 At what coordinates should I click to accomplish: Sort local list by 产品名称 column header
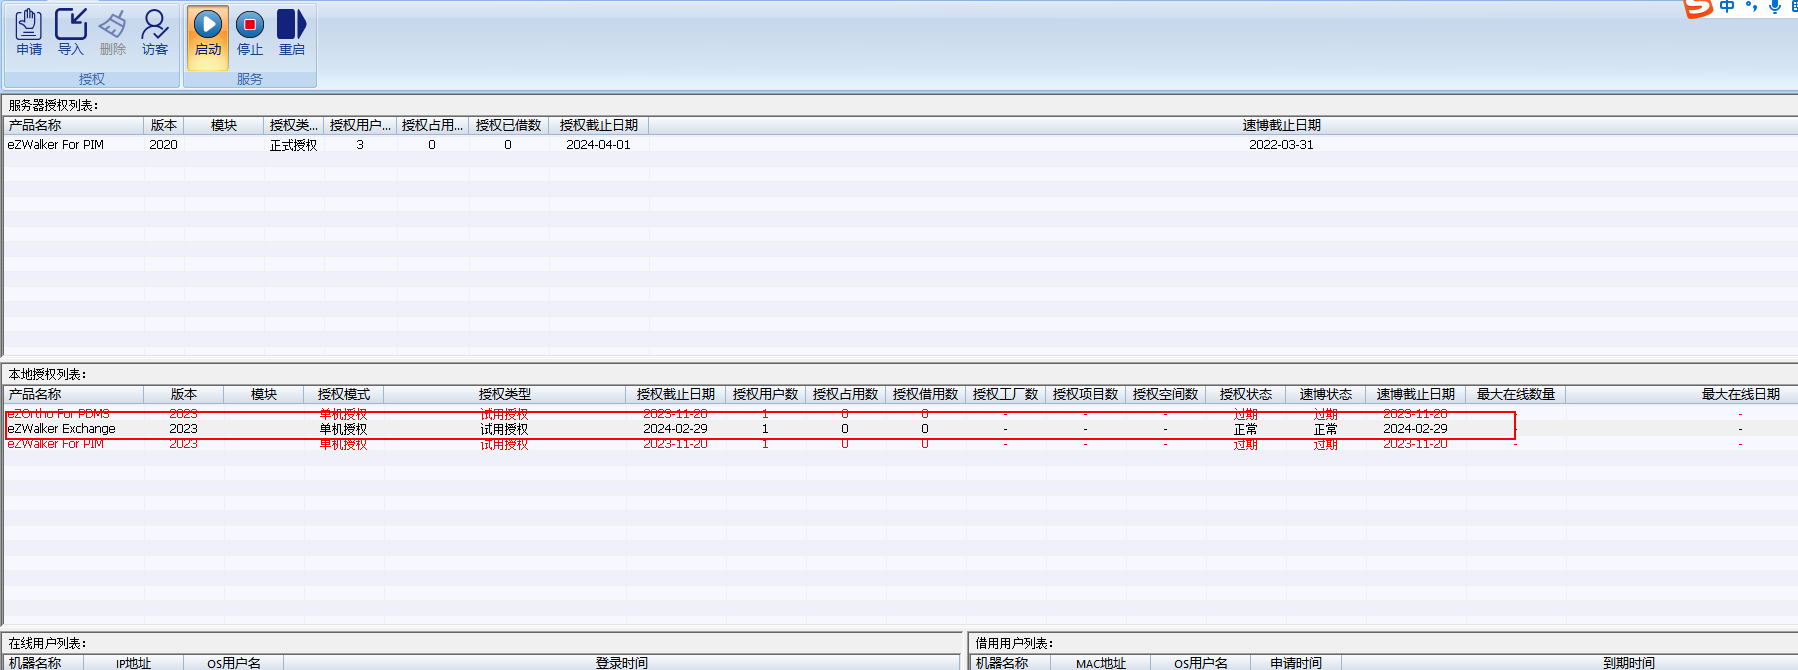point(74,394)
